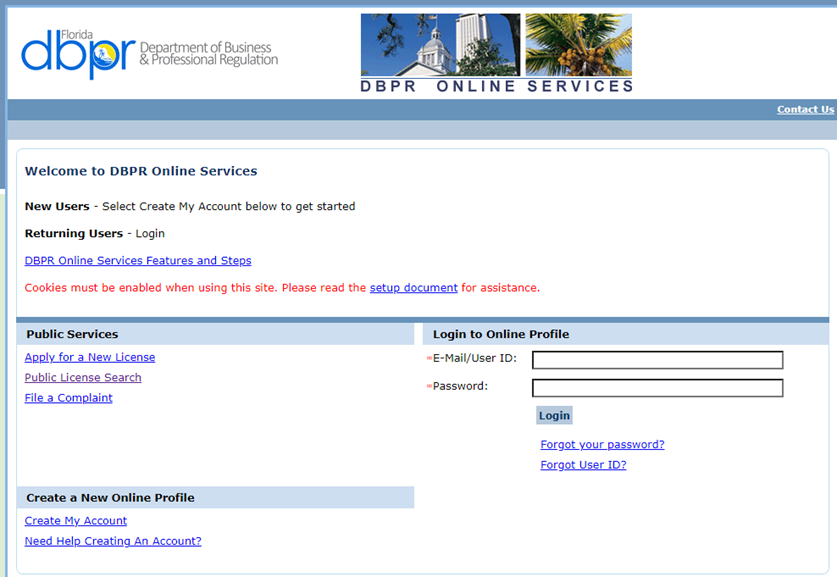Click the DBPR Online Services banner image
Image resolution: width=837 pixels, height=577 pixels.
pos(496,53)
